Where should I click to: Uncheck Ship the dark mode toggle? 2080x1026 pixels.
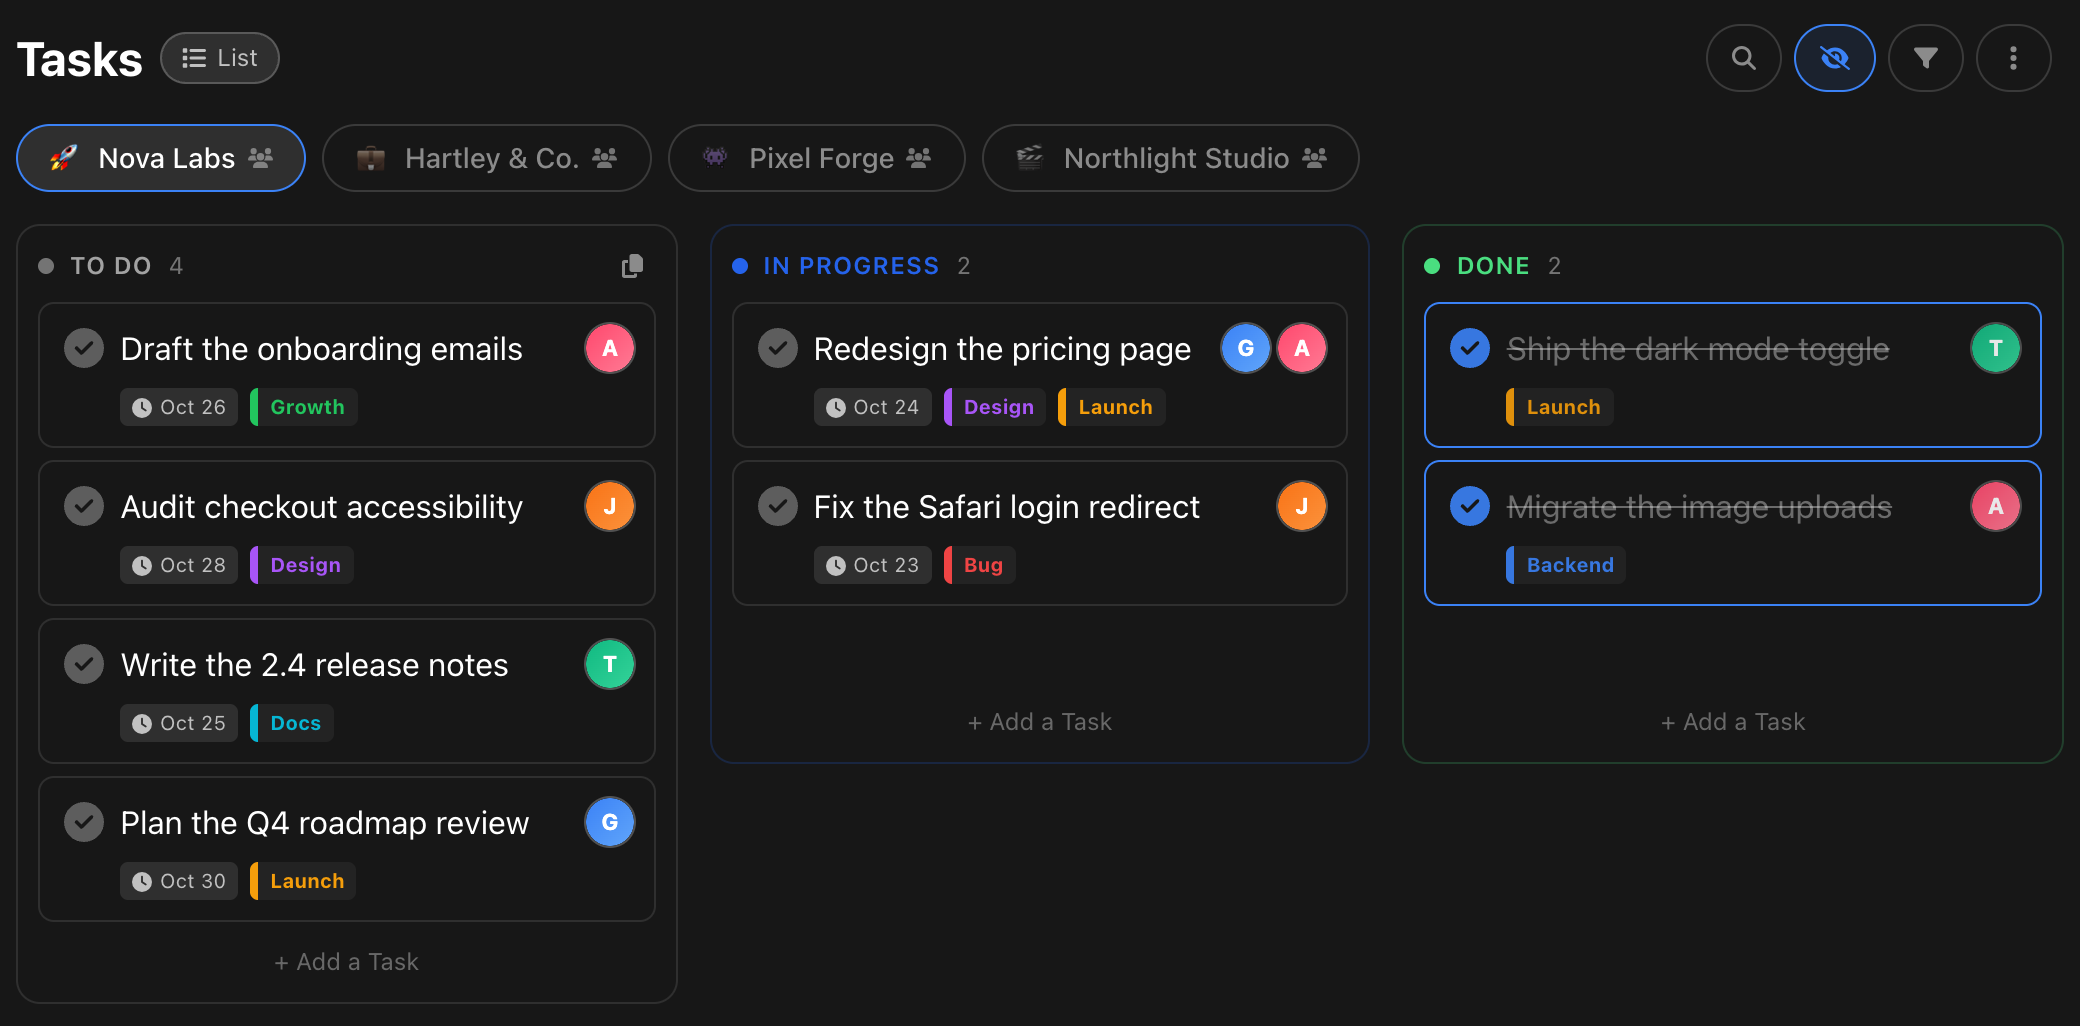click(1470, 348)
